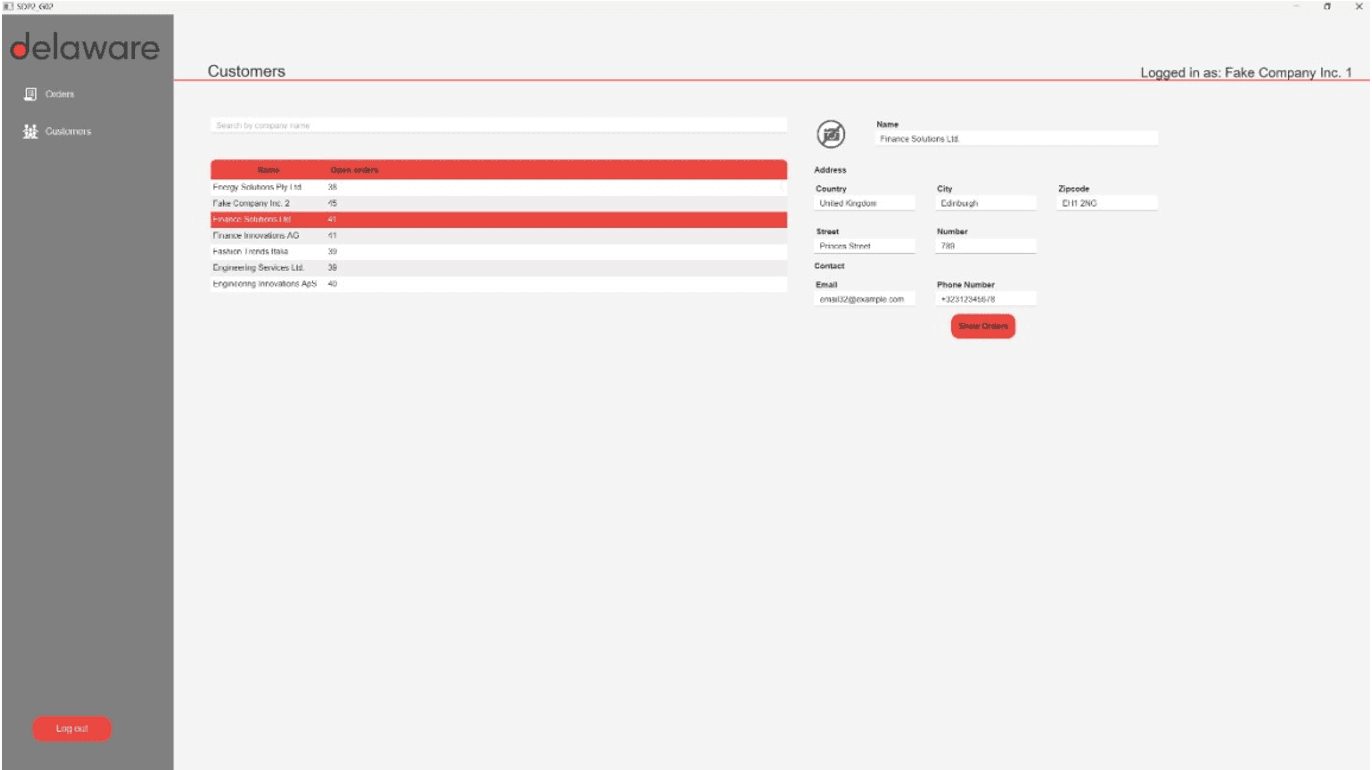This screenshot has height=770, width=1372.
Task: Open the Customers sidebar entry
Action: [x=67, y=130]
